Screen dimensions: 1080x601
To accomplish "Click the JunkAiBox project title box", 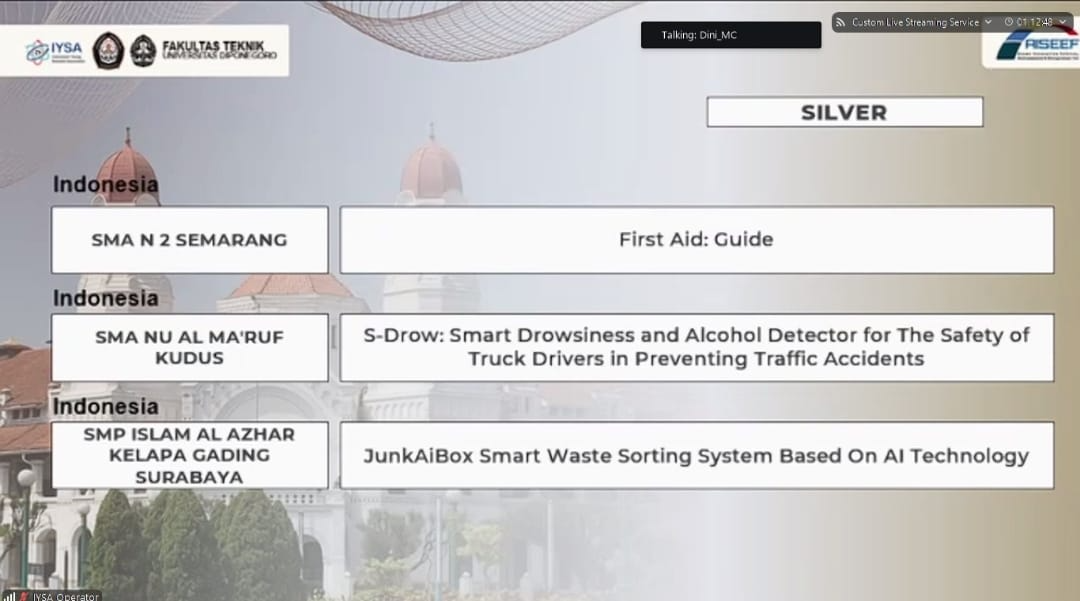I will [x=696, y=455].
